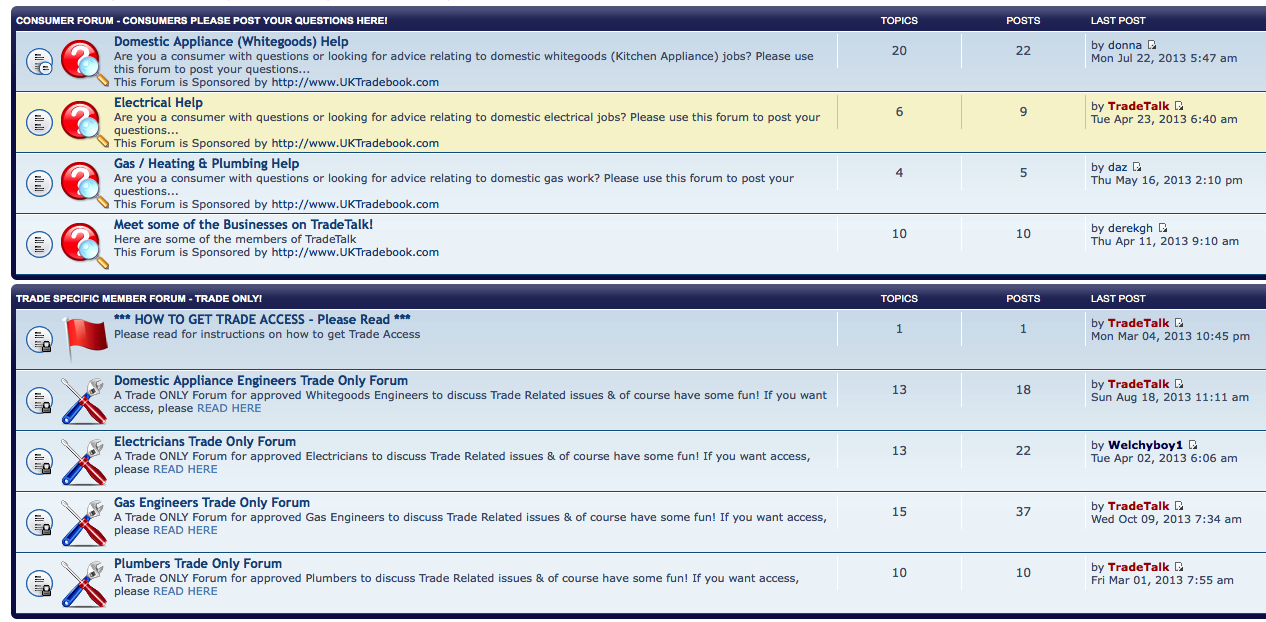Viewport: 1266px width, 622px height.
Task: Open TradeTalk profile in the Electrical Help row
Action: (1138, 106)
